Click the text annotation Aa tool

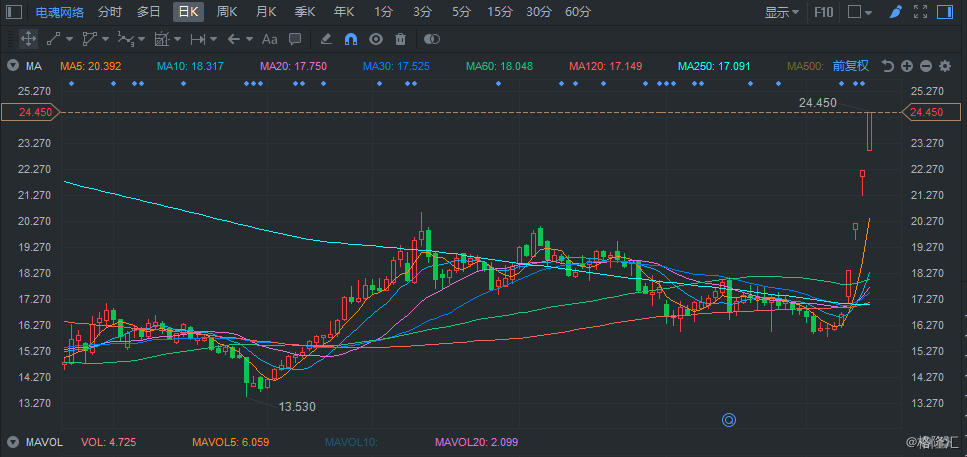coord(269,39)
